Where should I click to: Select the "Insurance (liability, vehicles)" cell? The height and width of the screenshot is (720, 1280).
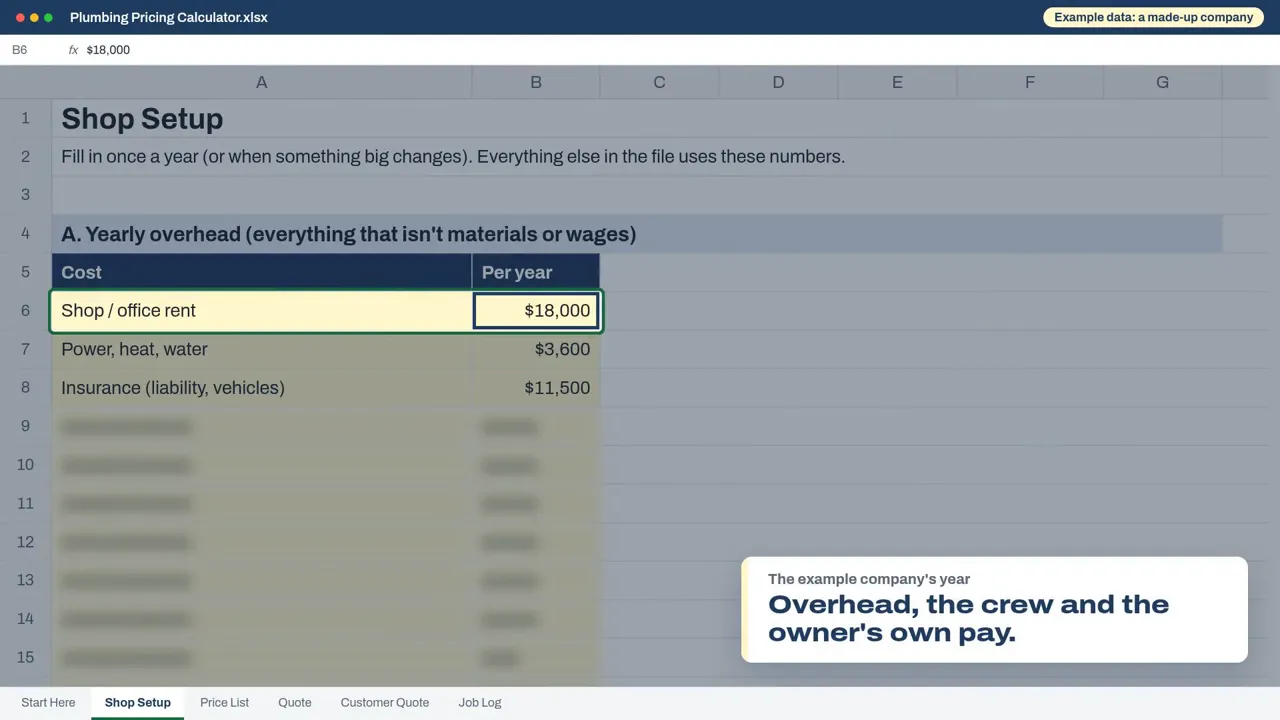tap(262, 388)
